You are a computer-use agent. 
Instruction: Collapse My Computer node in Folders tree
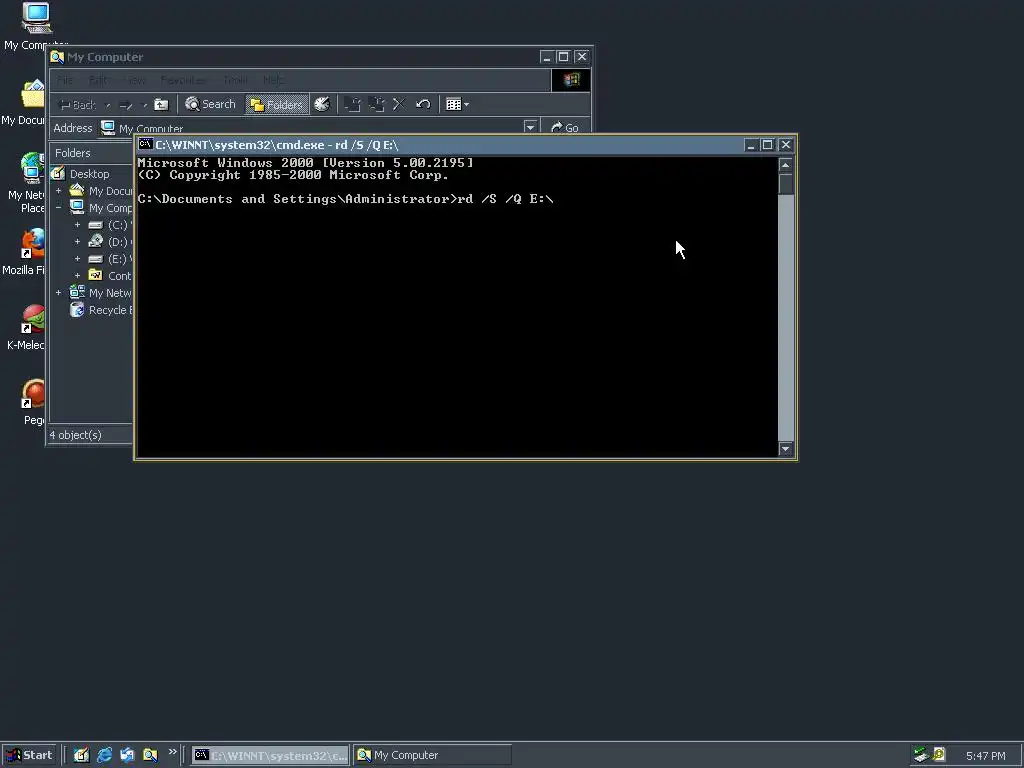click(58, 208)
